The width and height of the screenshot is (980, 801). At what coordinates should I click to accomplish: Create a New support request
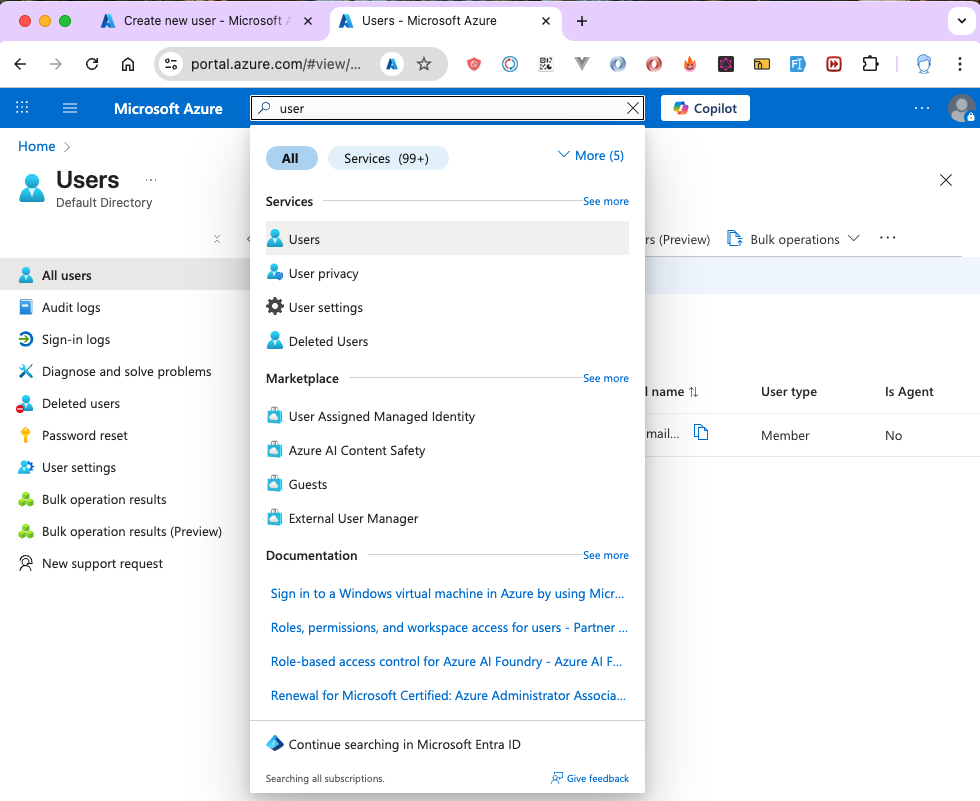(100, 563)
